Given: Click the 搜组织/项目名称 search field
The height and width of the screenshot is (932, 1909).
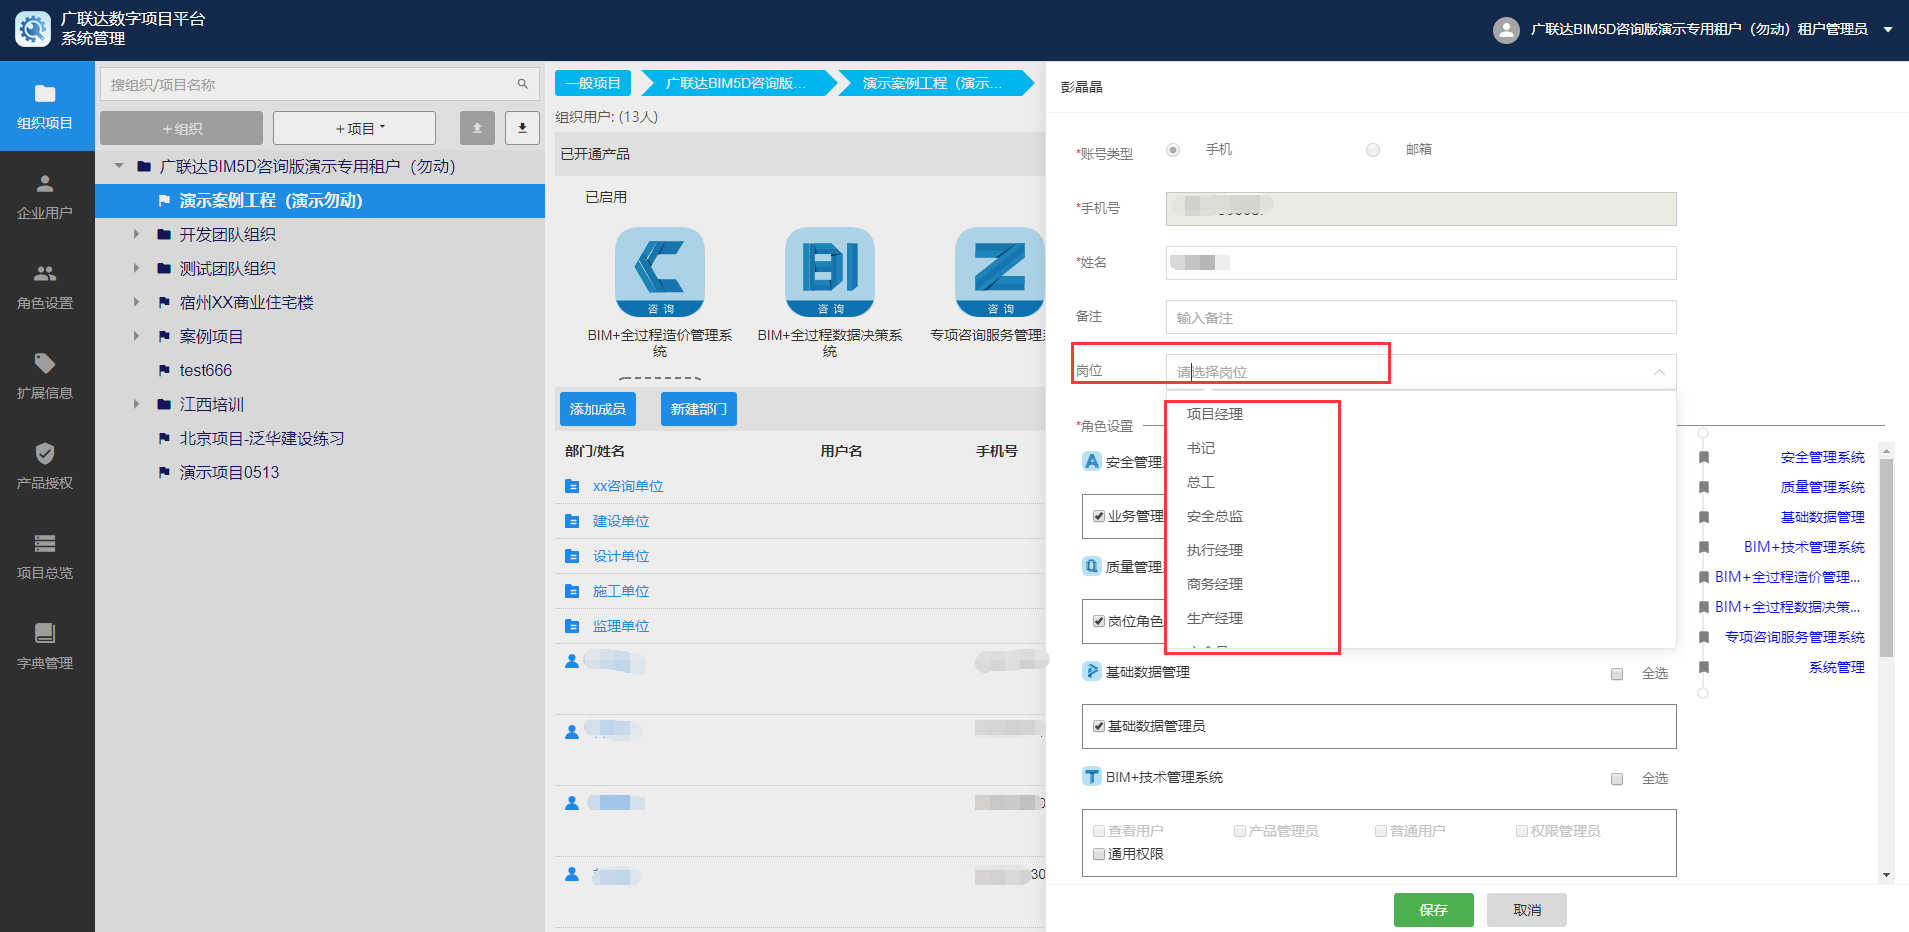Looking at the screenshot, I should (x=320, y=84).
